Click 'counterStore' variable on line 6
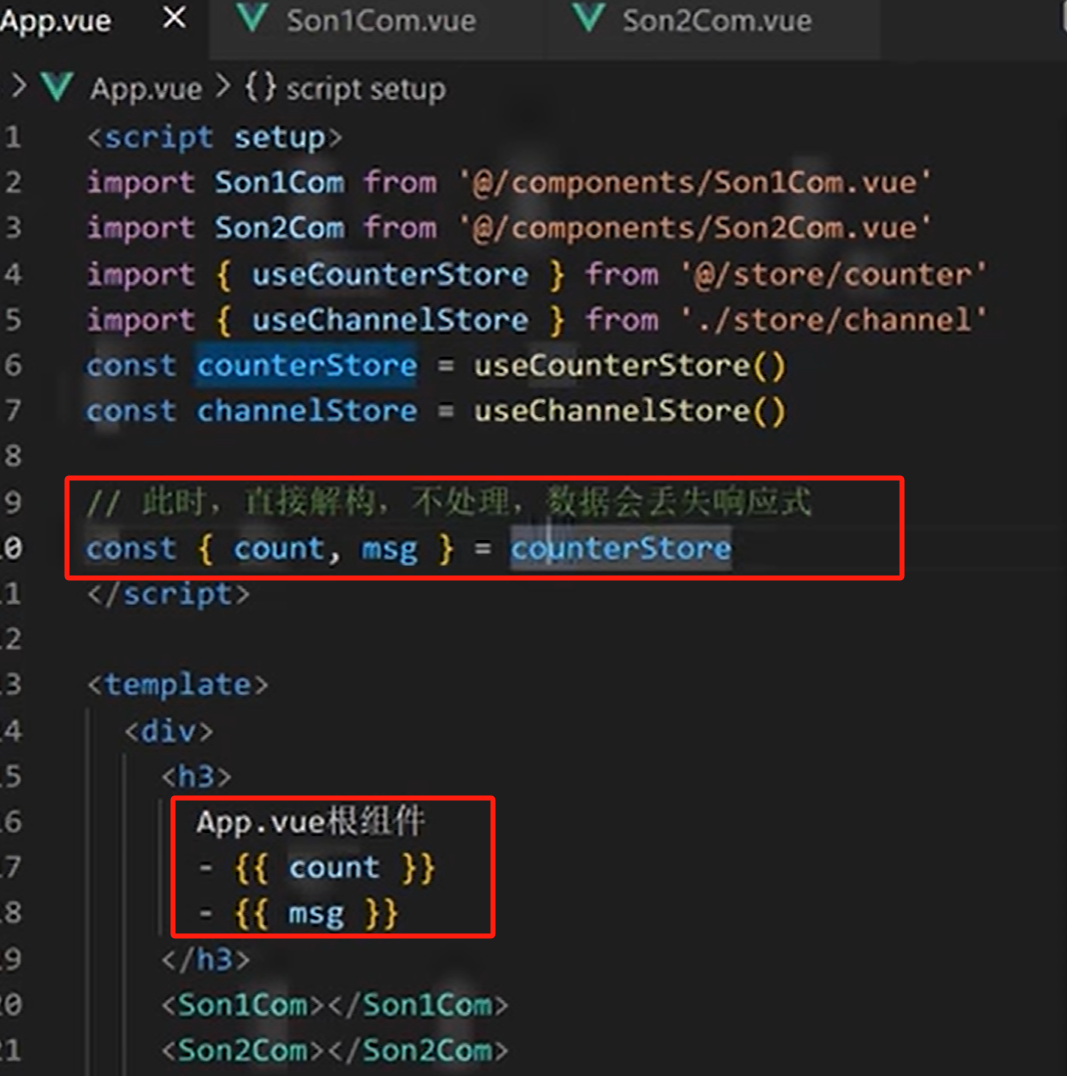The image size is (1067, 1076). tap(307, 365)
